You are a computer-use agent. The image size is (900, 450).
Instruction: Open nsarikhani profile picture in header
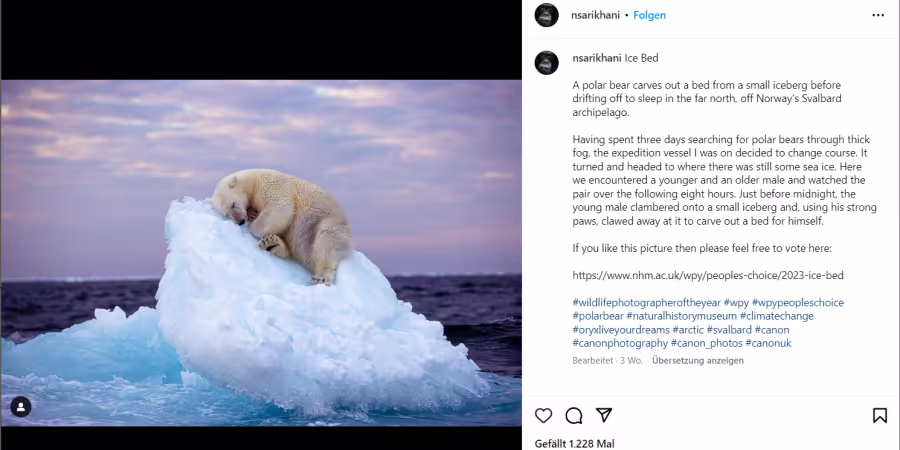(x=546, y=15)
